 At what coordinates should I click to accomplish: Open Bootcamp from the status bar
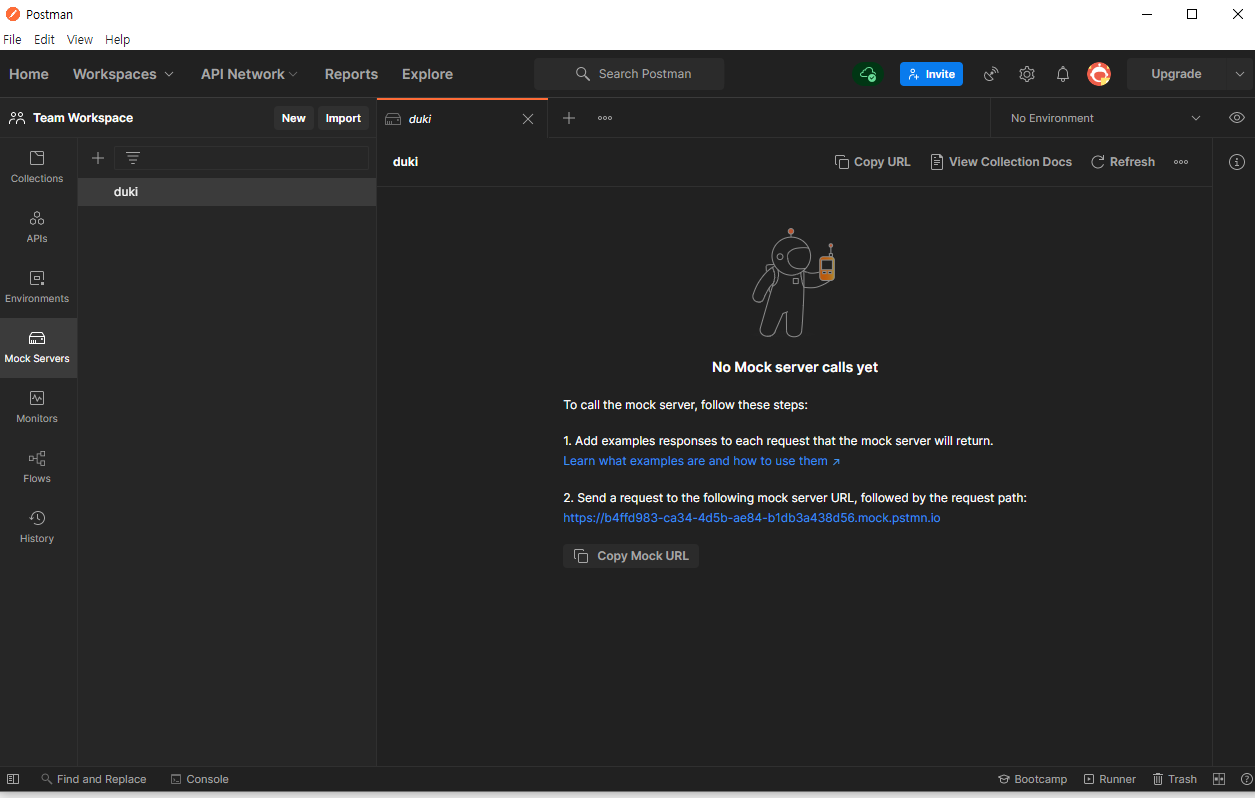[x=1032, y=779]
